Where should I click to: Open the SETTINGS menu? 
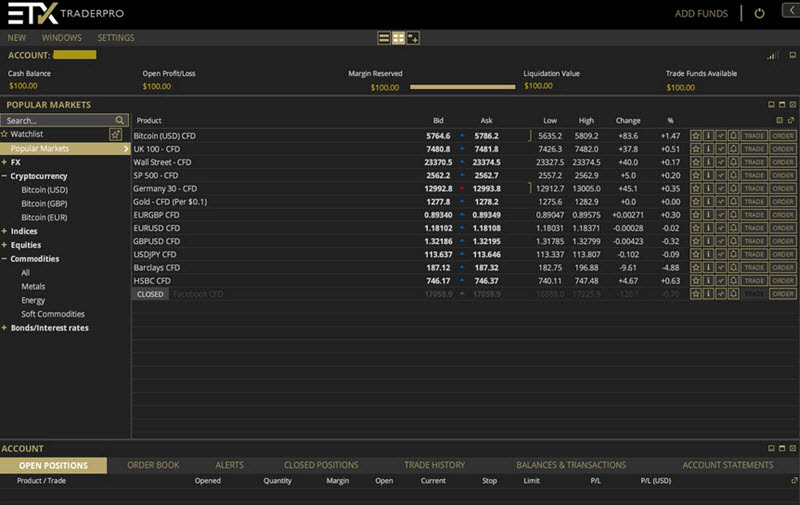116,38
